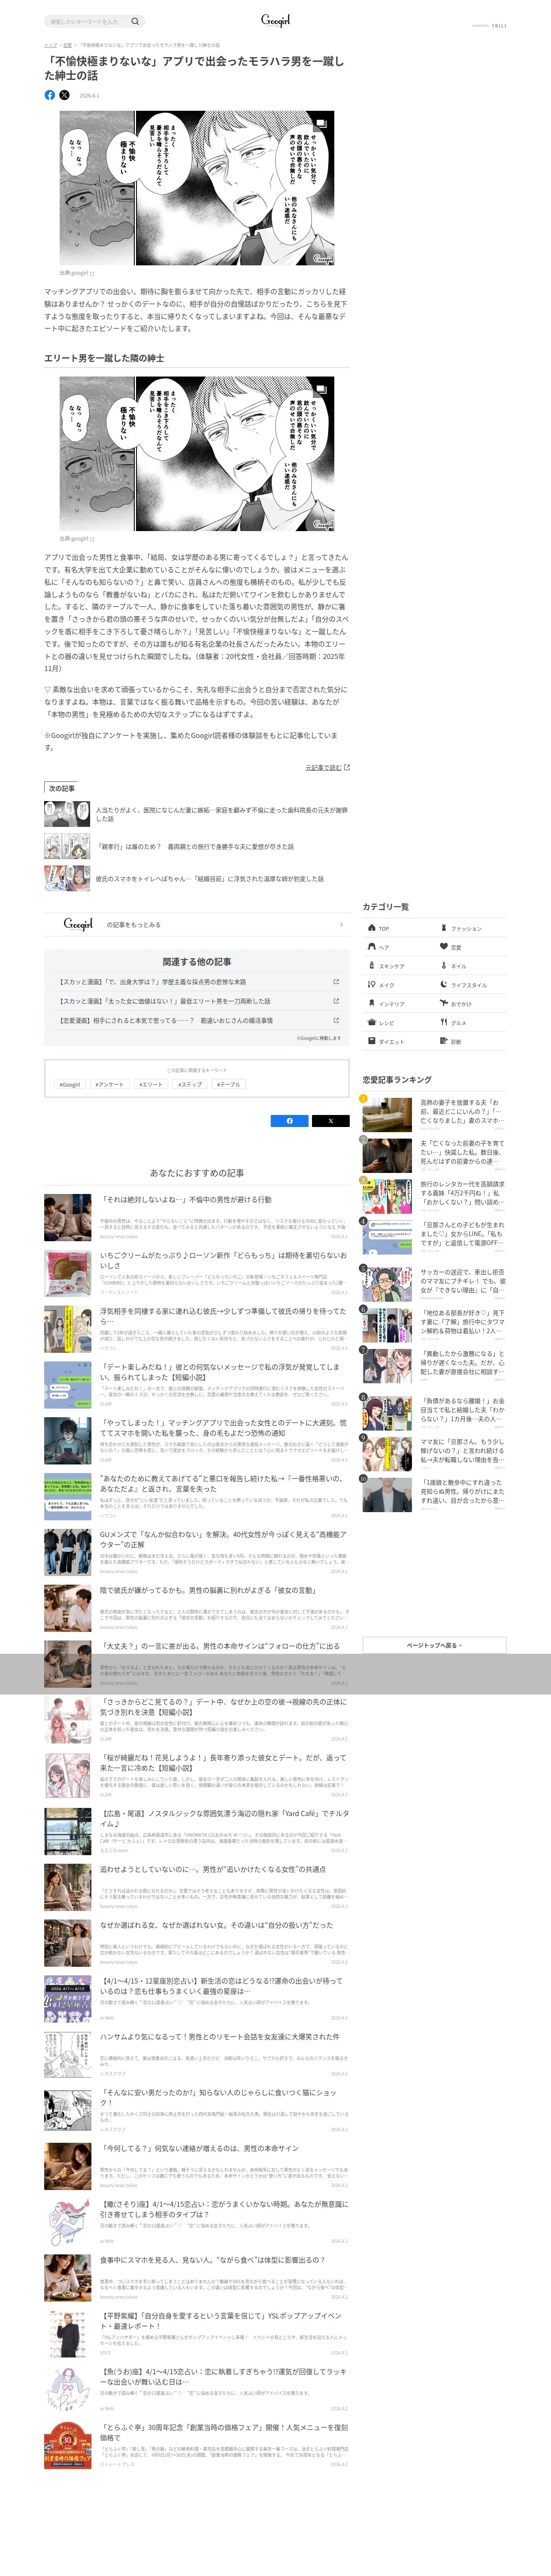Select the #ステップ keyword tag
This screenshot has width=551, height=2576.
pos(190,1084)
